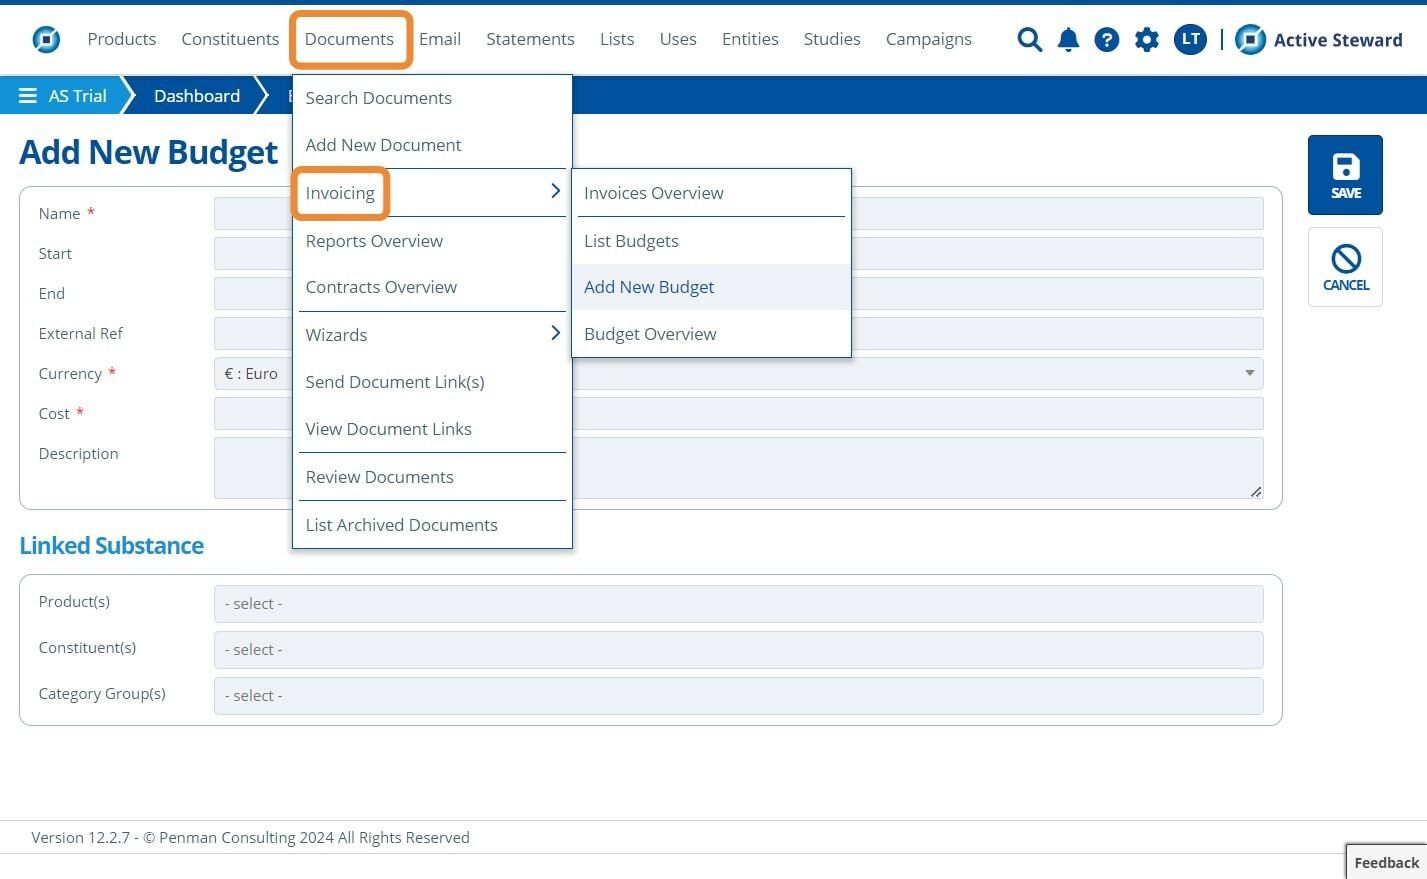Toggle the AS Trial hamburger menu

28,96
